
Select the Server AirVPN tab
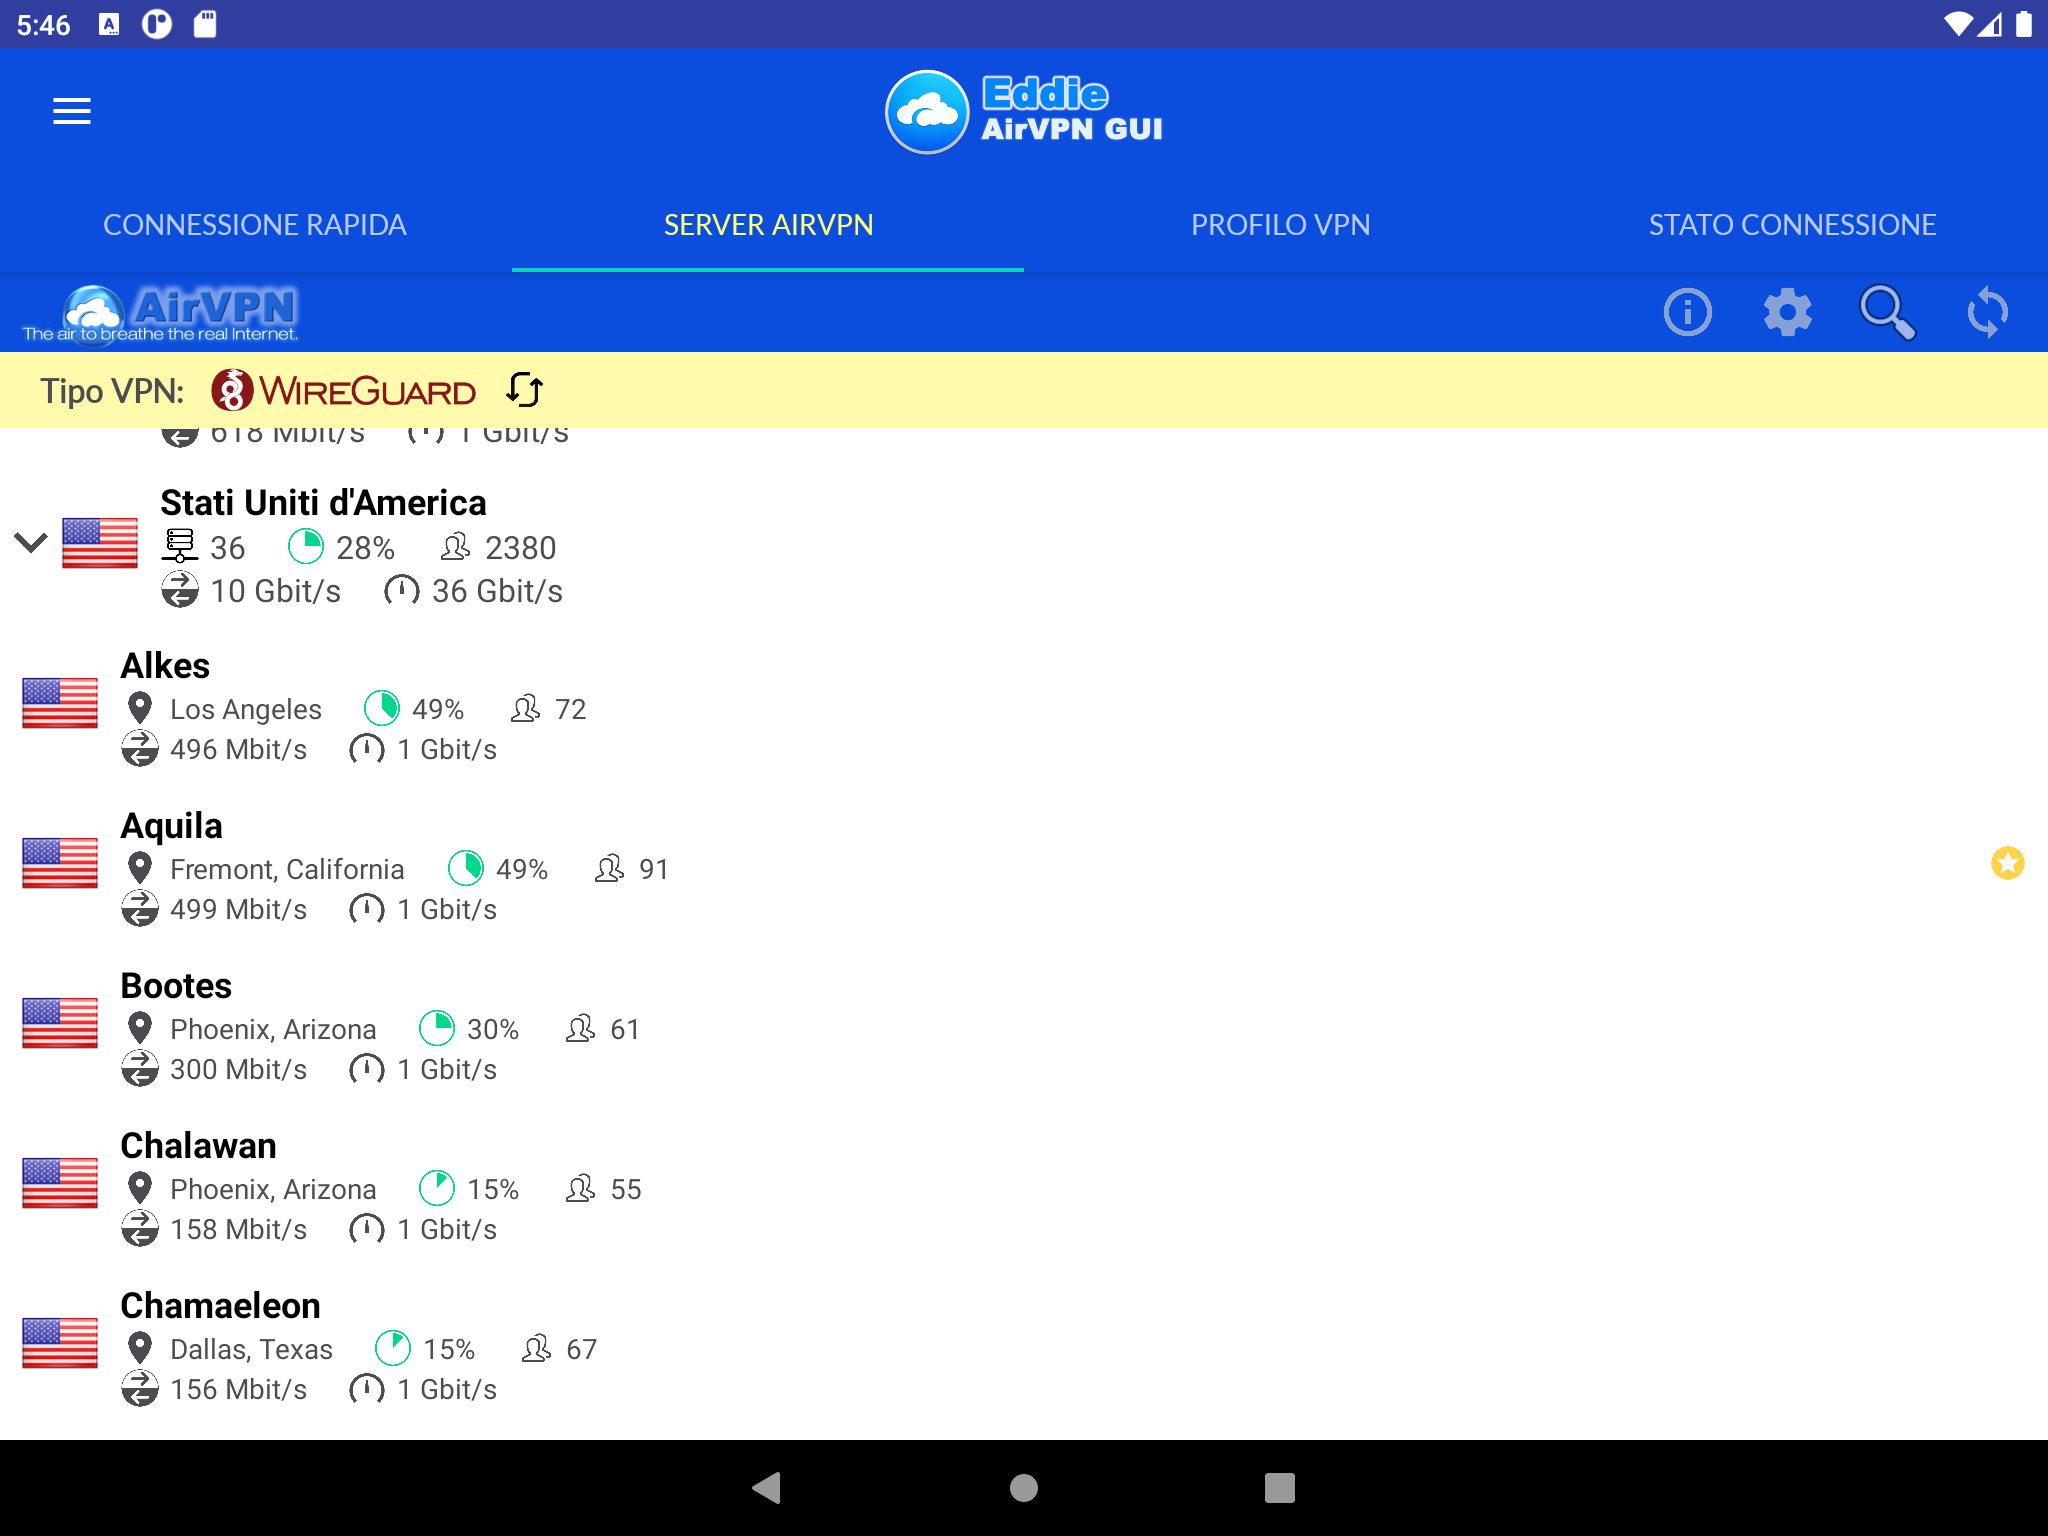(768, 225)
